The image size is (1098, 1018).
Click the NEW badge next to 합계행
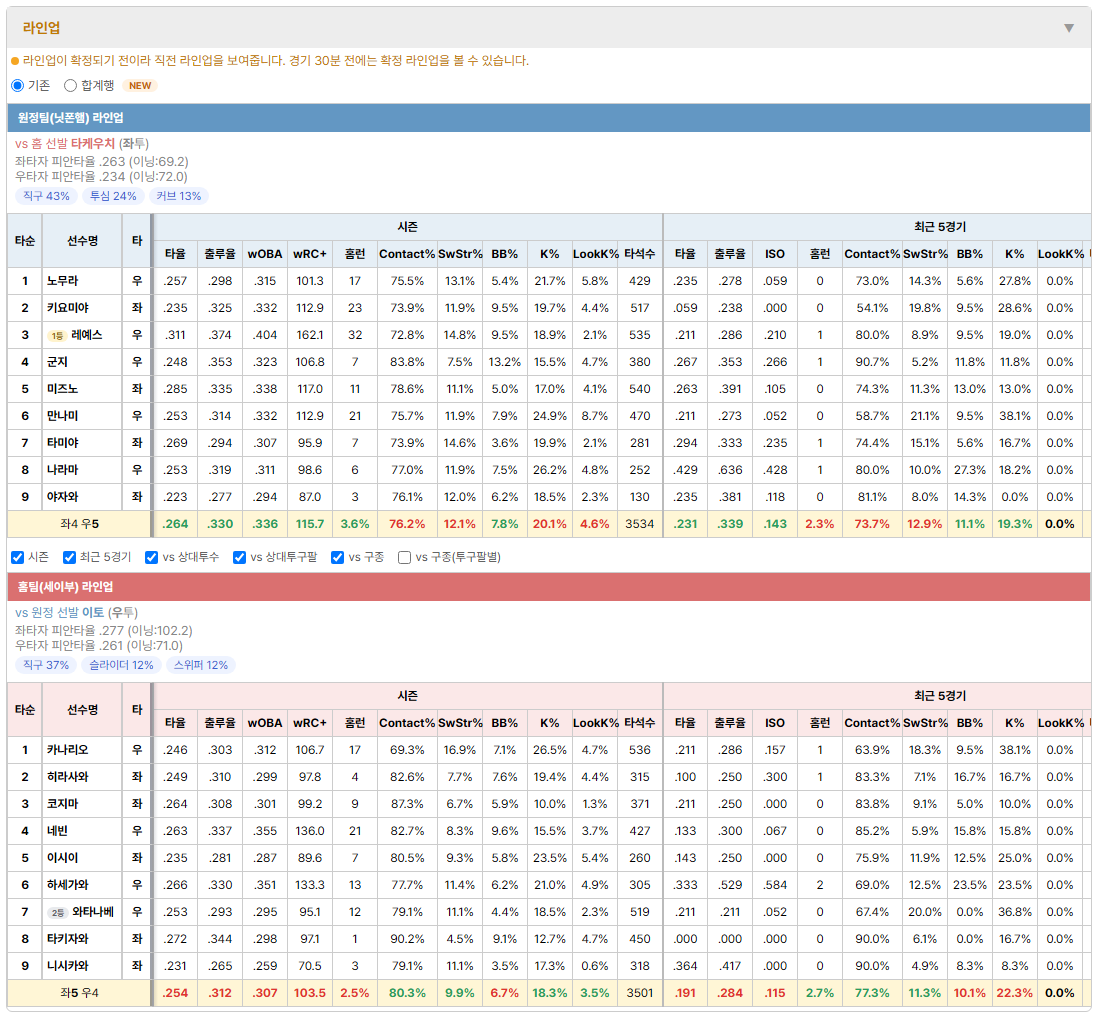point(140,85)
